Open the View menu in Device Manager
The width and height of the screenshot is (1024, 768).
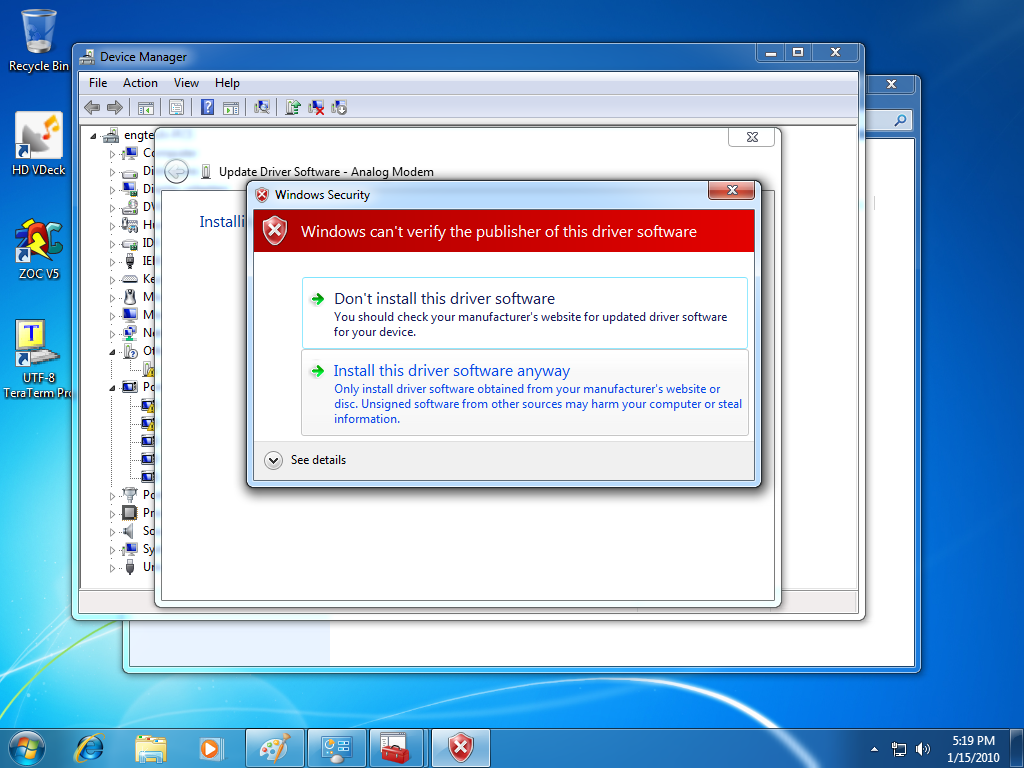(186, 83)
